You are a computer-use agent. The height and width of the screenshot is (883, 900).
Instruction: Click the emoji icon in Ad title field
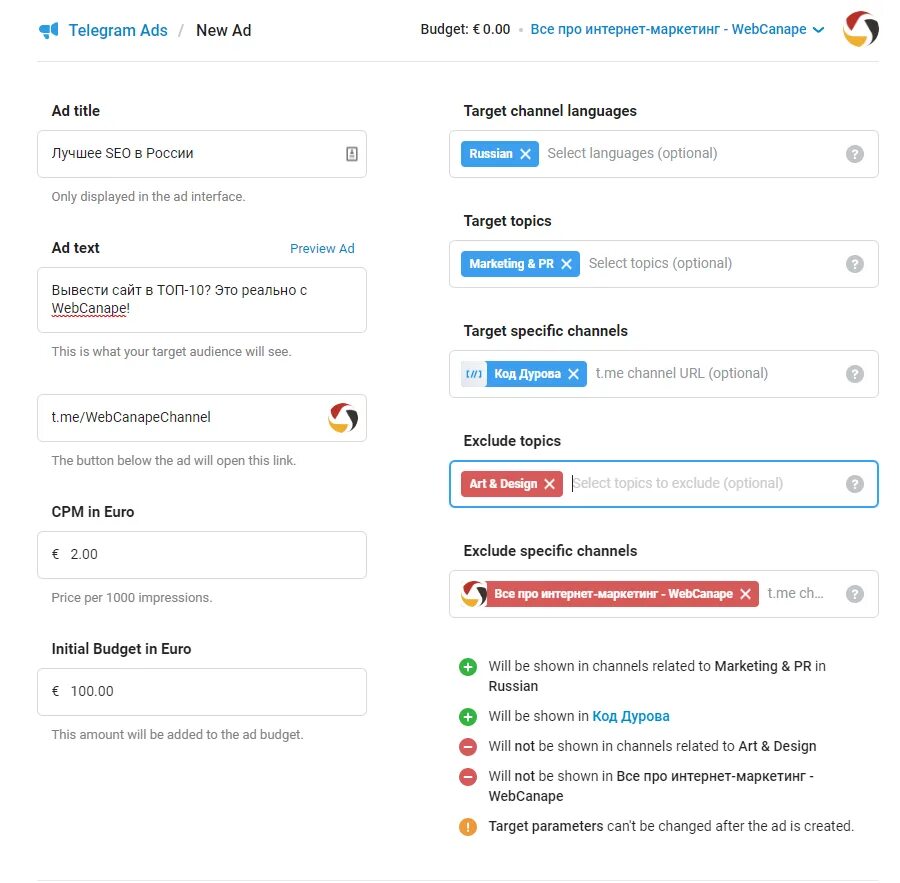[352, 154]
